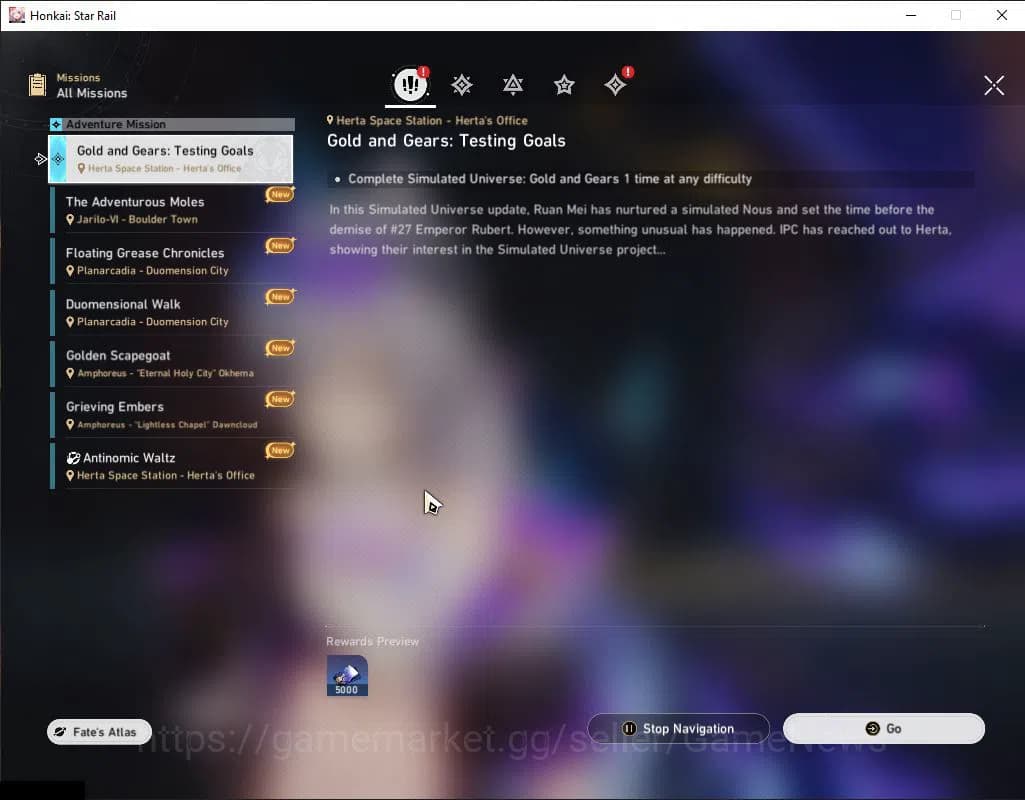
Task: Click the Complete Simulated Universe objective text
Action: tap(550, 179)
